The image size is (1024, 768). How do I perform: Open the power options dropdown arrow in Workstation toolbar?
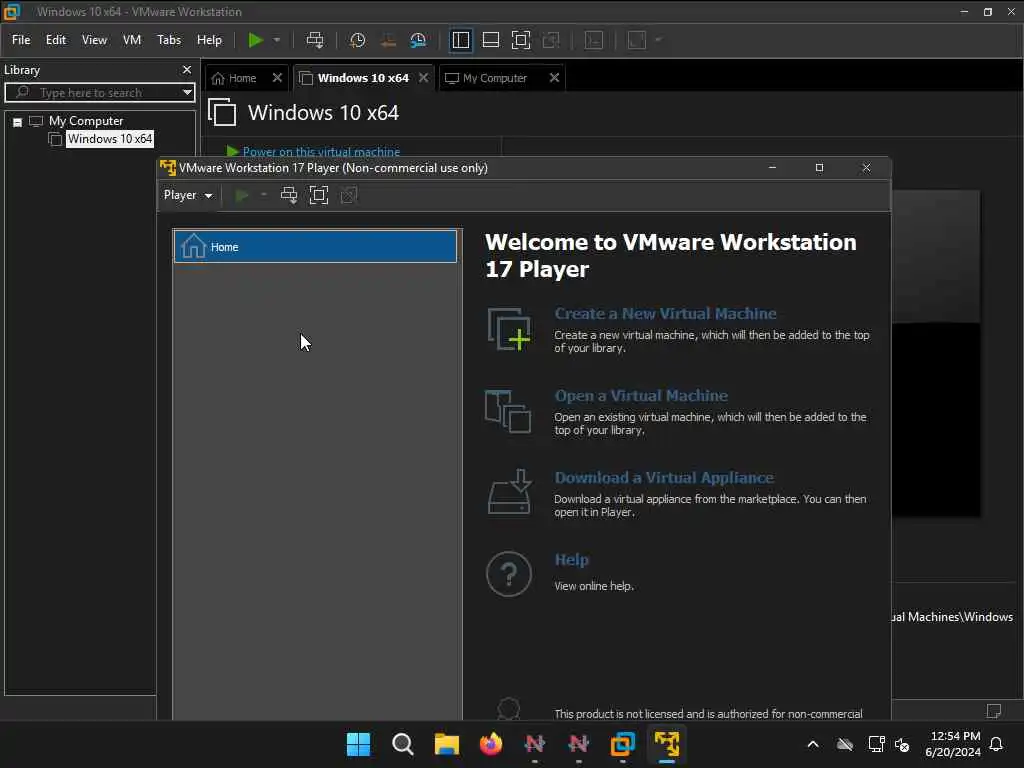(277, 40)
